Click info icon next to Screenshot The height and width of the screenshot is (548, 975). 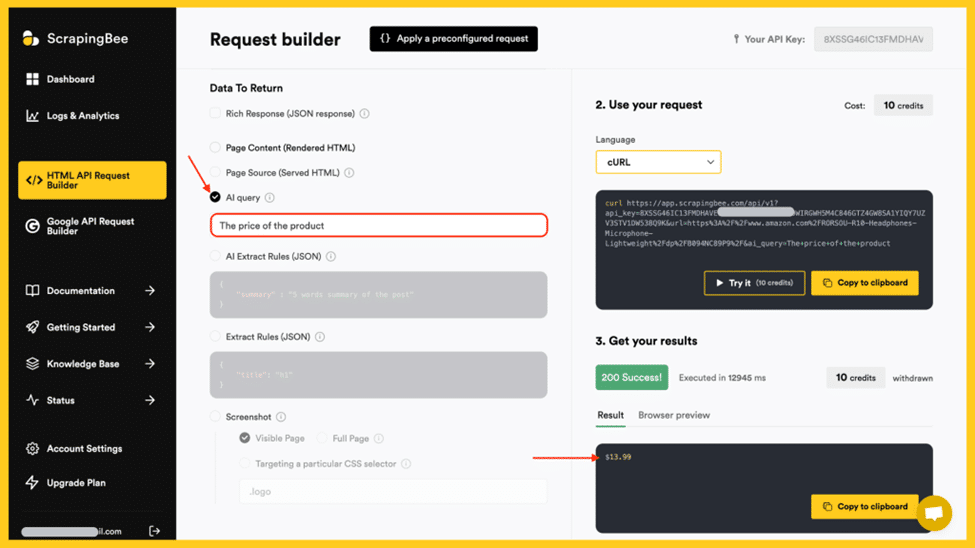pos(281,417)
